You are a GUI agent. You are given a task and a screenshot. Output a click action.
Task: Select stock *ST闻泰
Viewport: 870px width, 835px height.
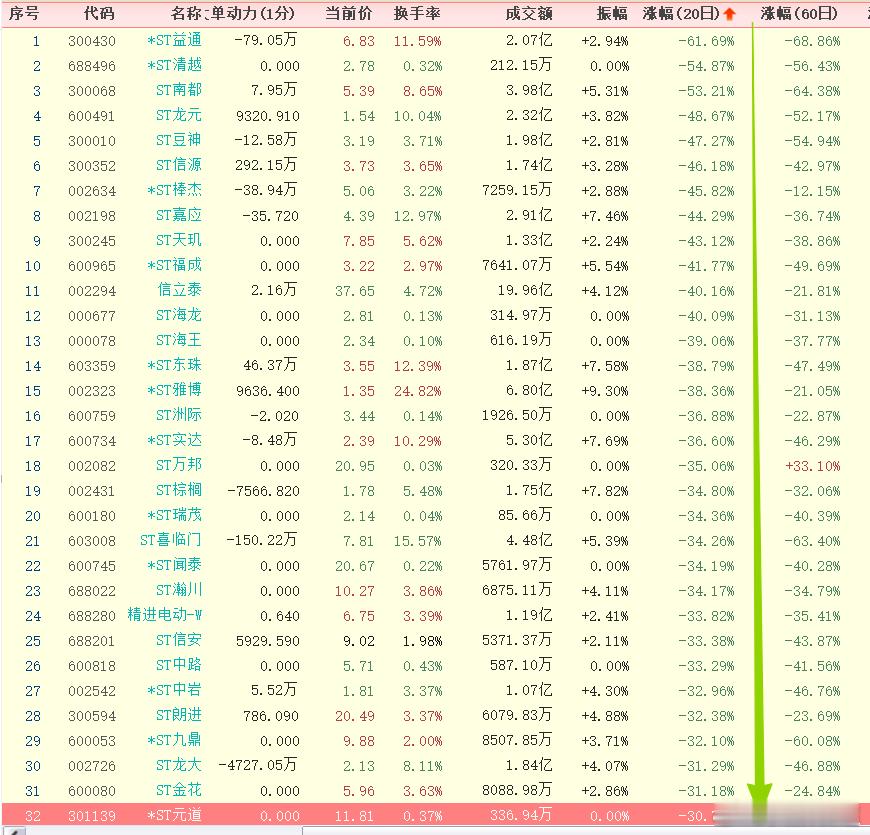click(x=175, y=565)
